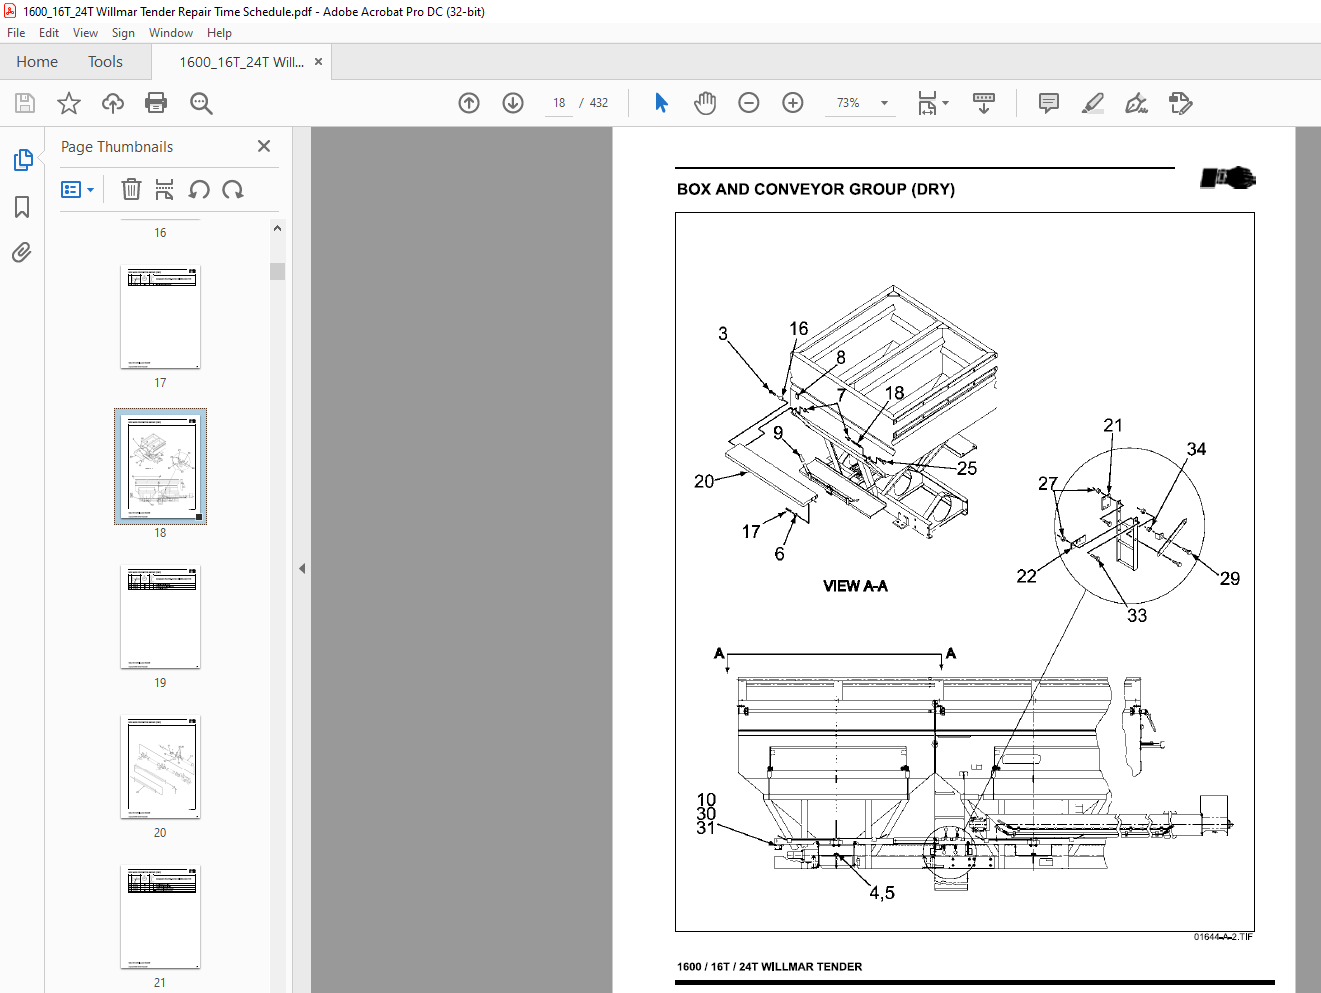Go to the previous page with the up arrow
This screenshot has width=1321, height=993.
(469, 103)
